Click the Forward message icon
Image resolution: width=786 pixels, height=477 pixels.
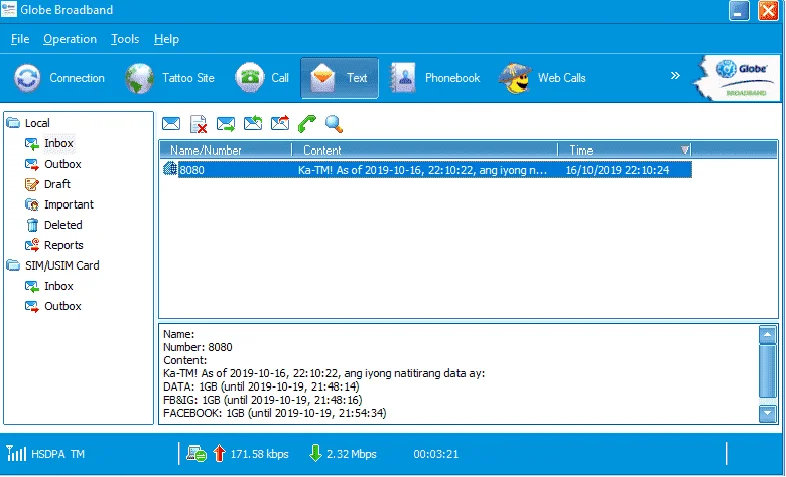pos(280,123)
